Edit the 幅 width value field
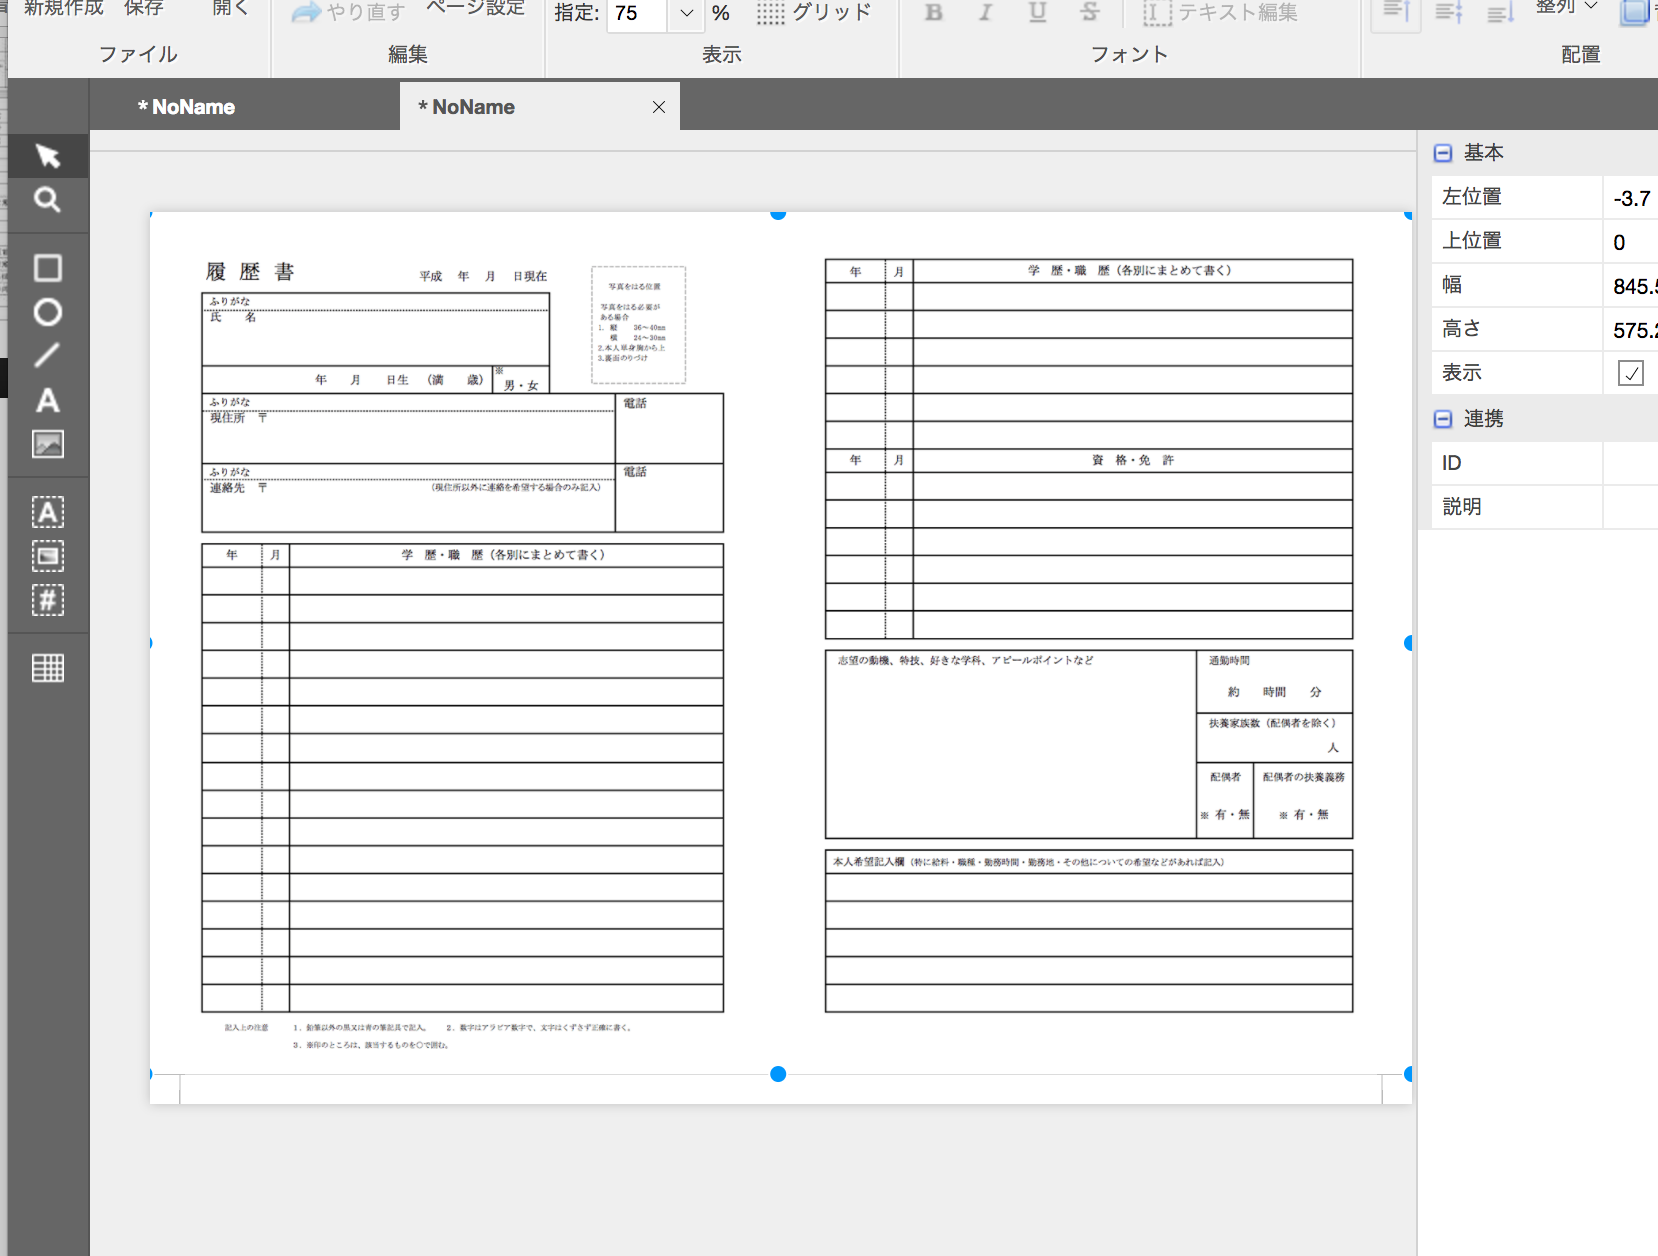Viewport: 1658px width, 1256px height. pos(1630,286)
